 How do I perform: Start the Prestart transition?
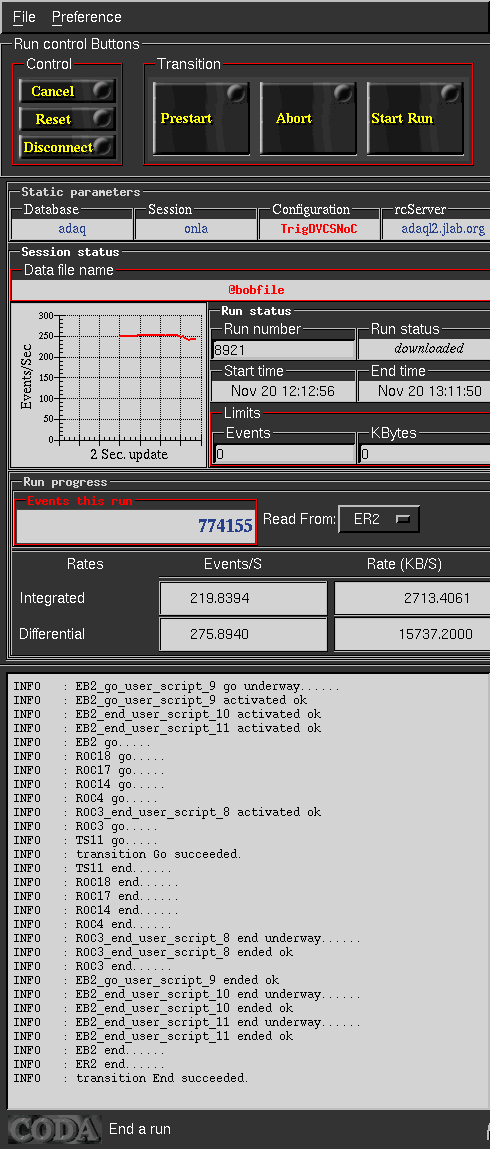pos(201,118)
